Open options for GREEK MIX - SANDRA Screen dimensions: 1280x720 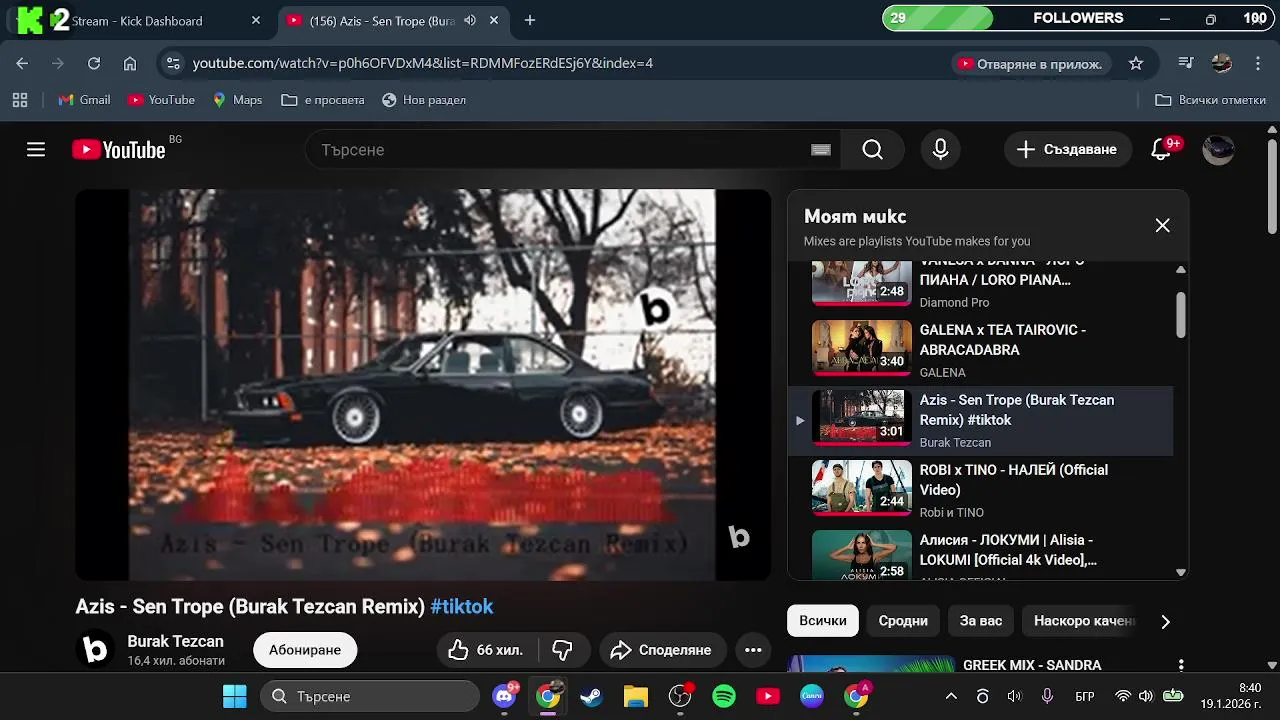[1181, 665]
